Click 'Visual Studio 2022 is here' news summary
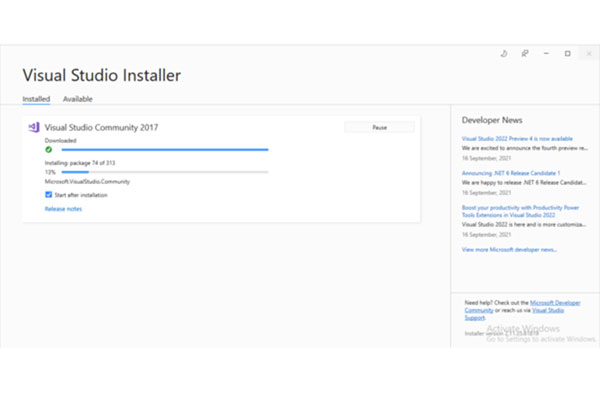This screenshot has width=600, height=400. (523, 225)
